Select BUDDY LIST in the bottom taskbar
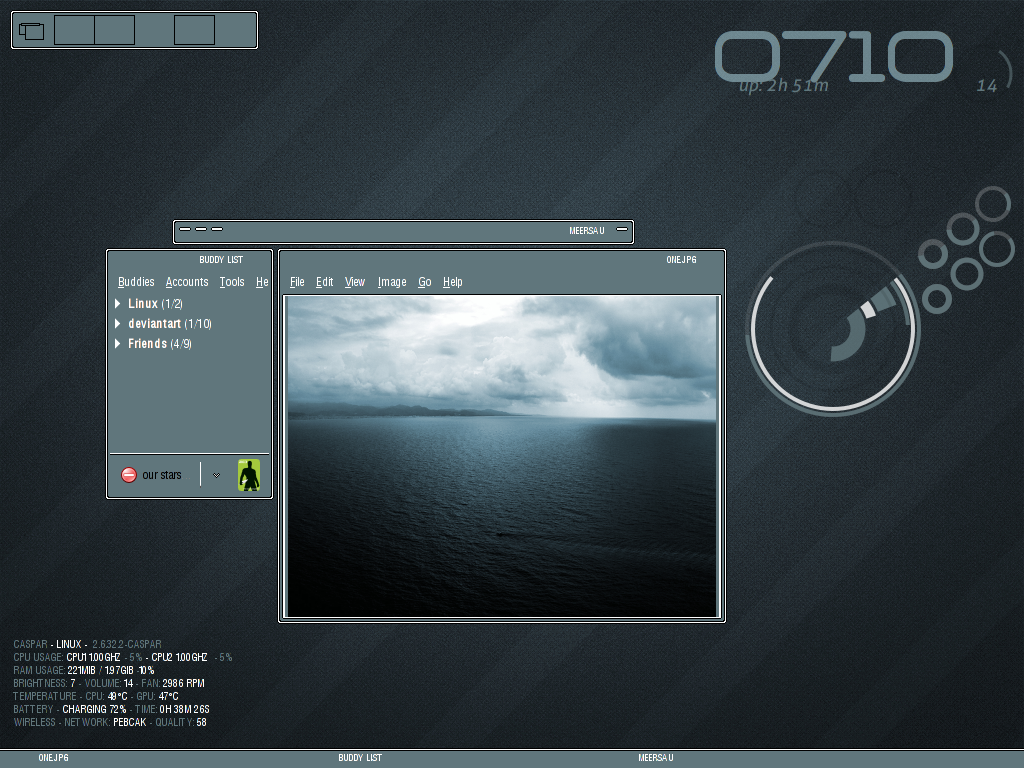The width and height of the screenshot is (1024, 768). click(360, 758)
